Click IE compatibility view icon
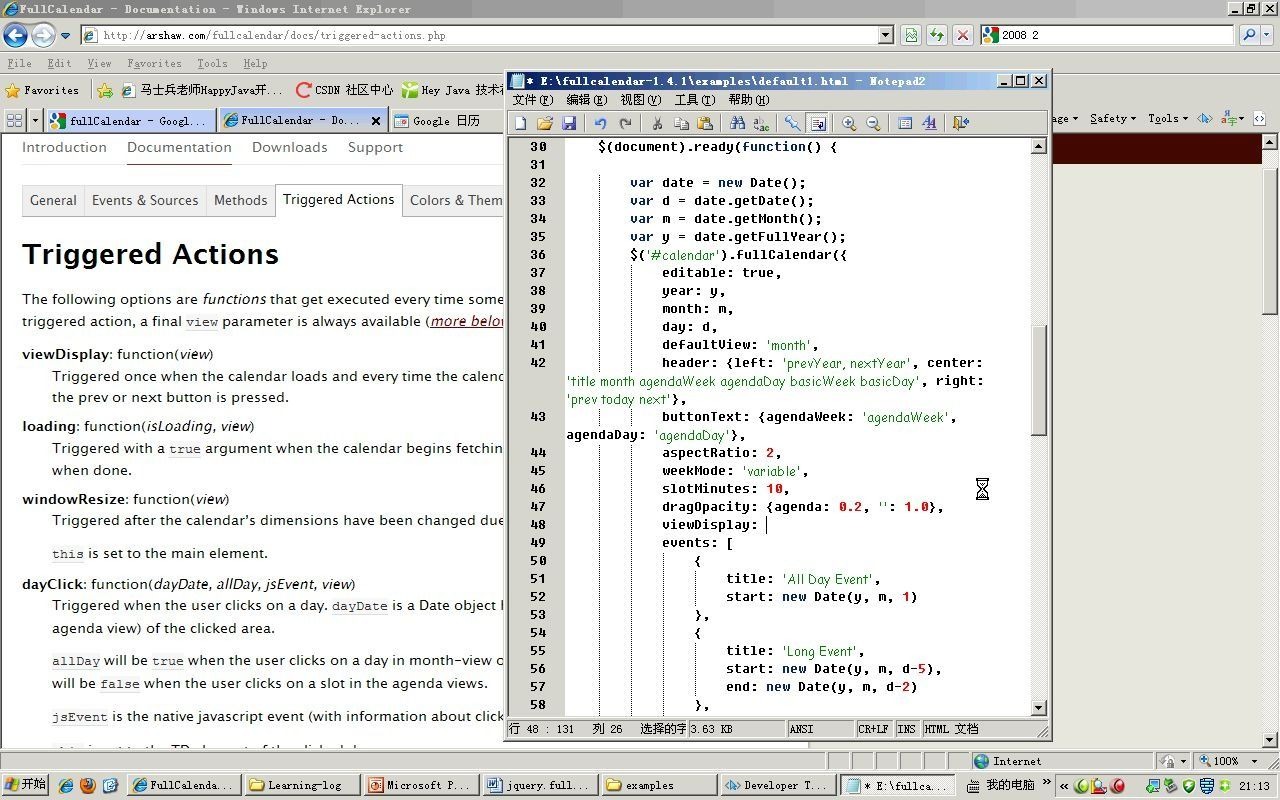The width and height of the screenshot is (1280, 800). 911,35
